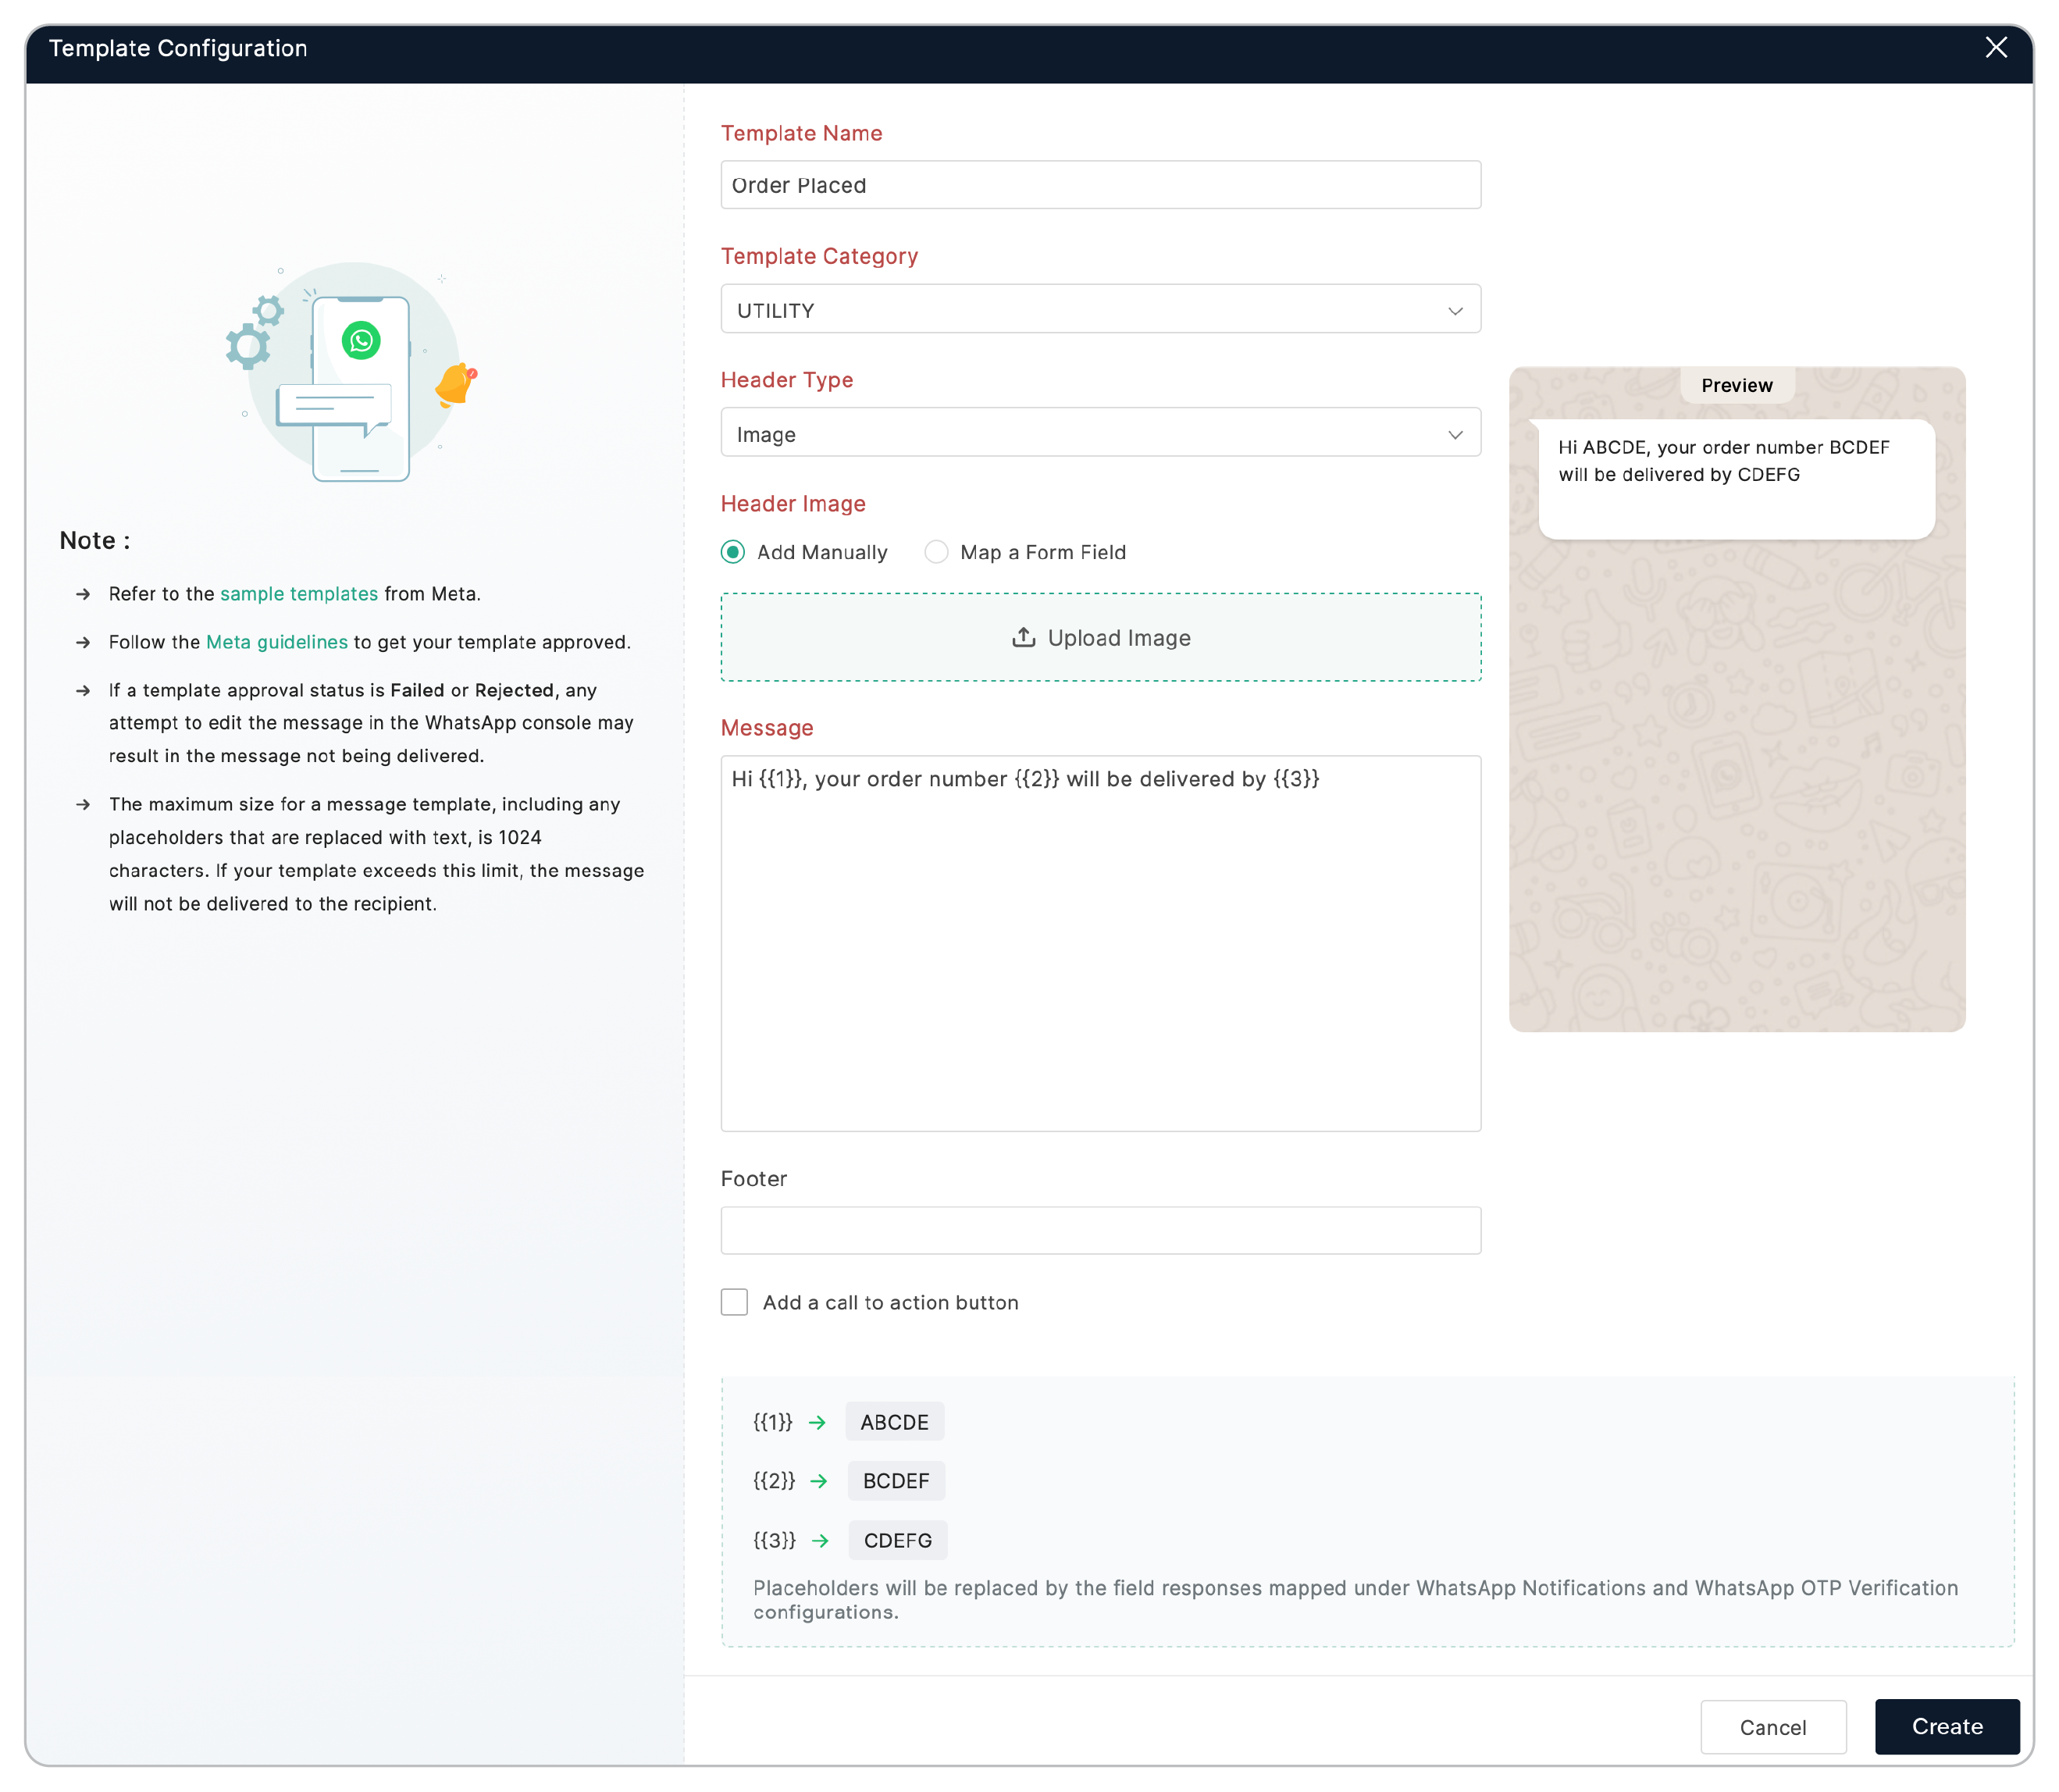Open the Meta guidelines link

point(277,642)
